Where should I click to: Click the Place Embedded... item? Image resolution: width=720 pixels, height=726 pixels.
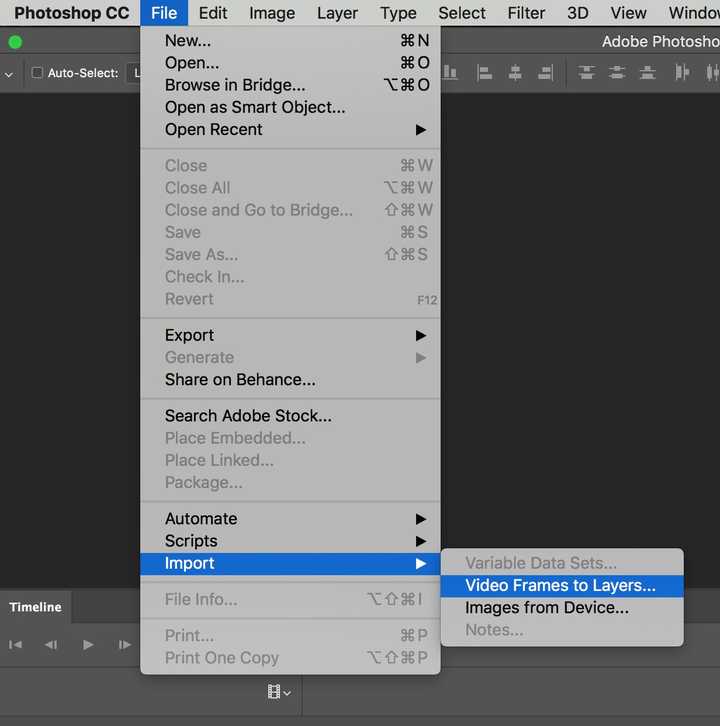coord(290,438)
